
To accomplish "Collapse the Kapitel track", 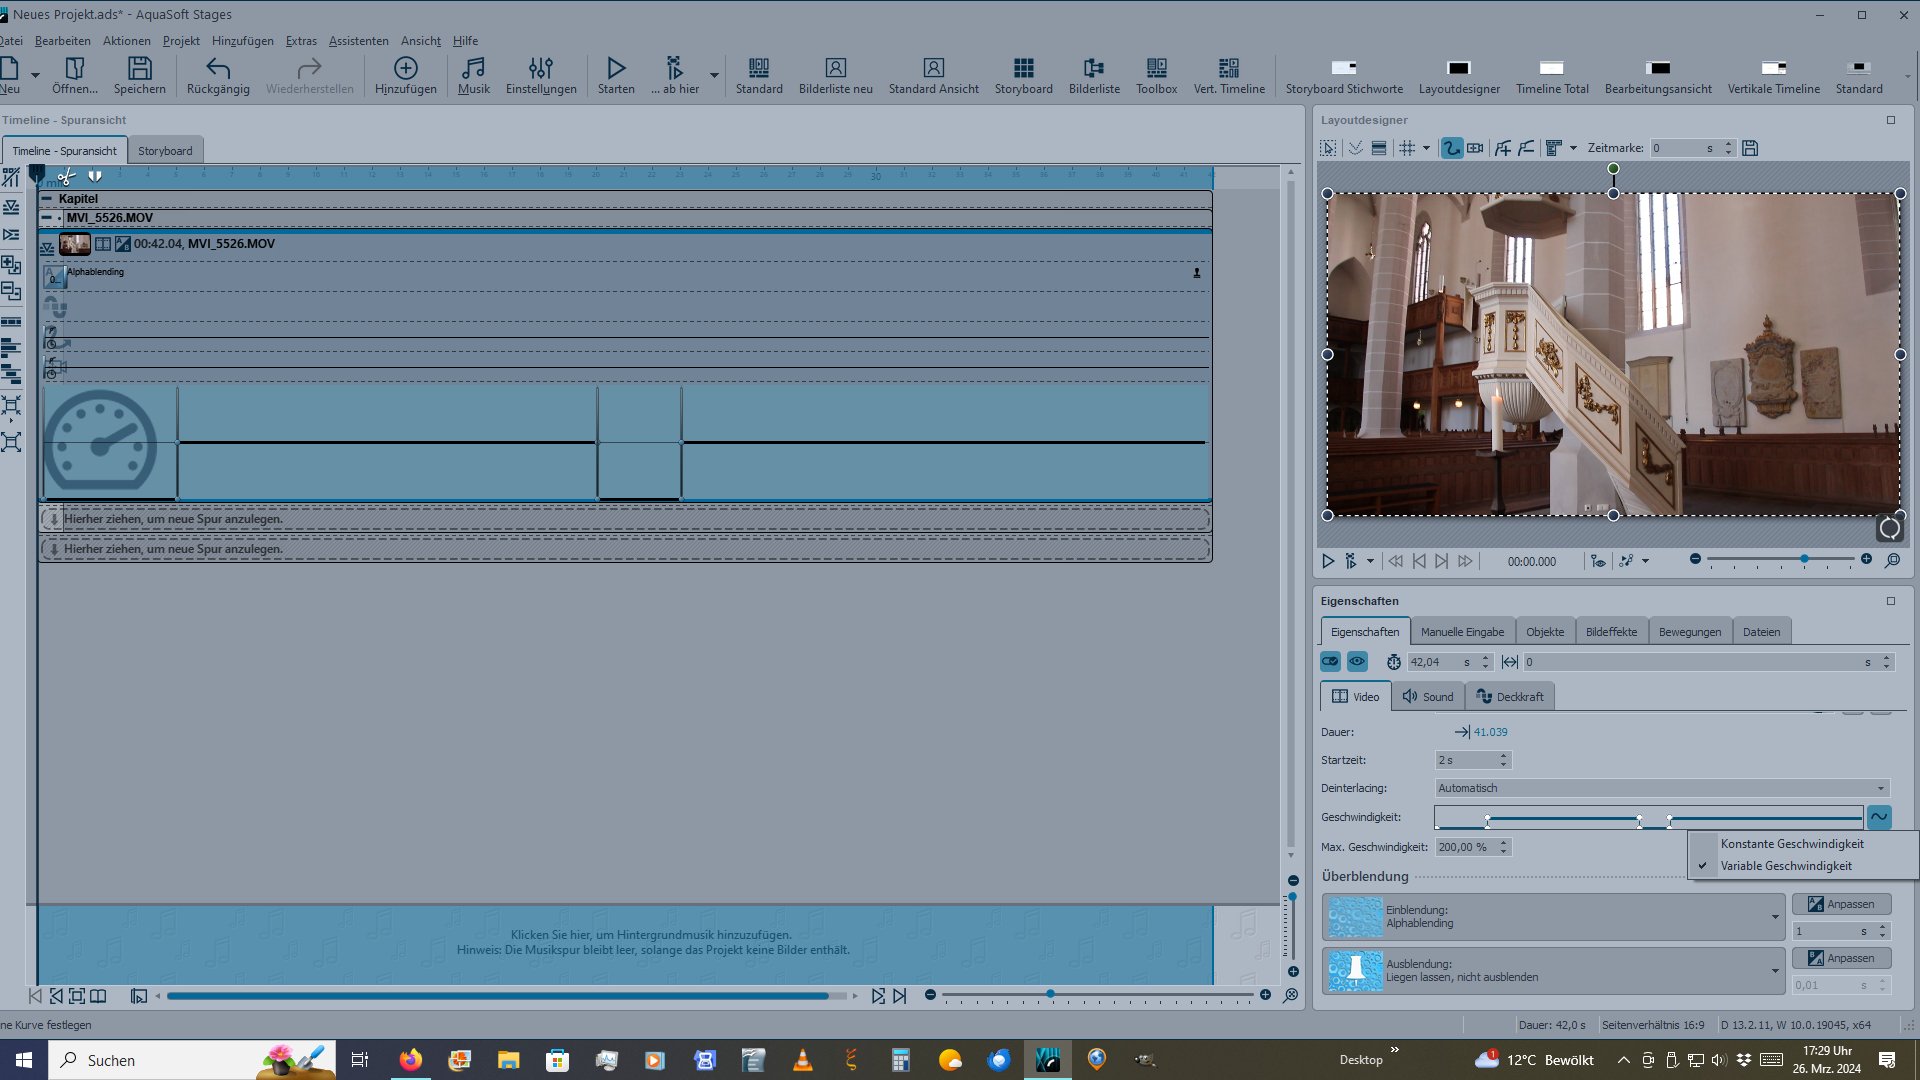I will pos(47,199).
